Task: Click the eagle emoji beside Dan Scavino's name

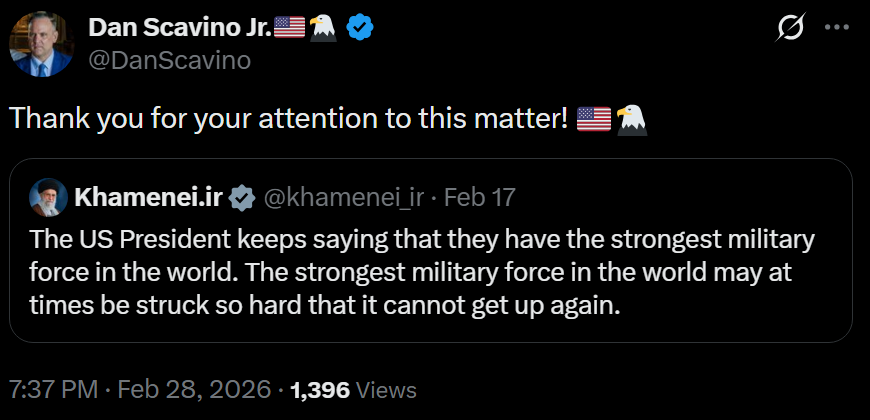Action: tap(322, 28)
